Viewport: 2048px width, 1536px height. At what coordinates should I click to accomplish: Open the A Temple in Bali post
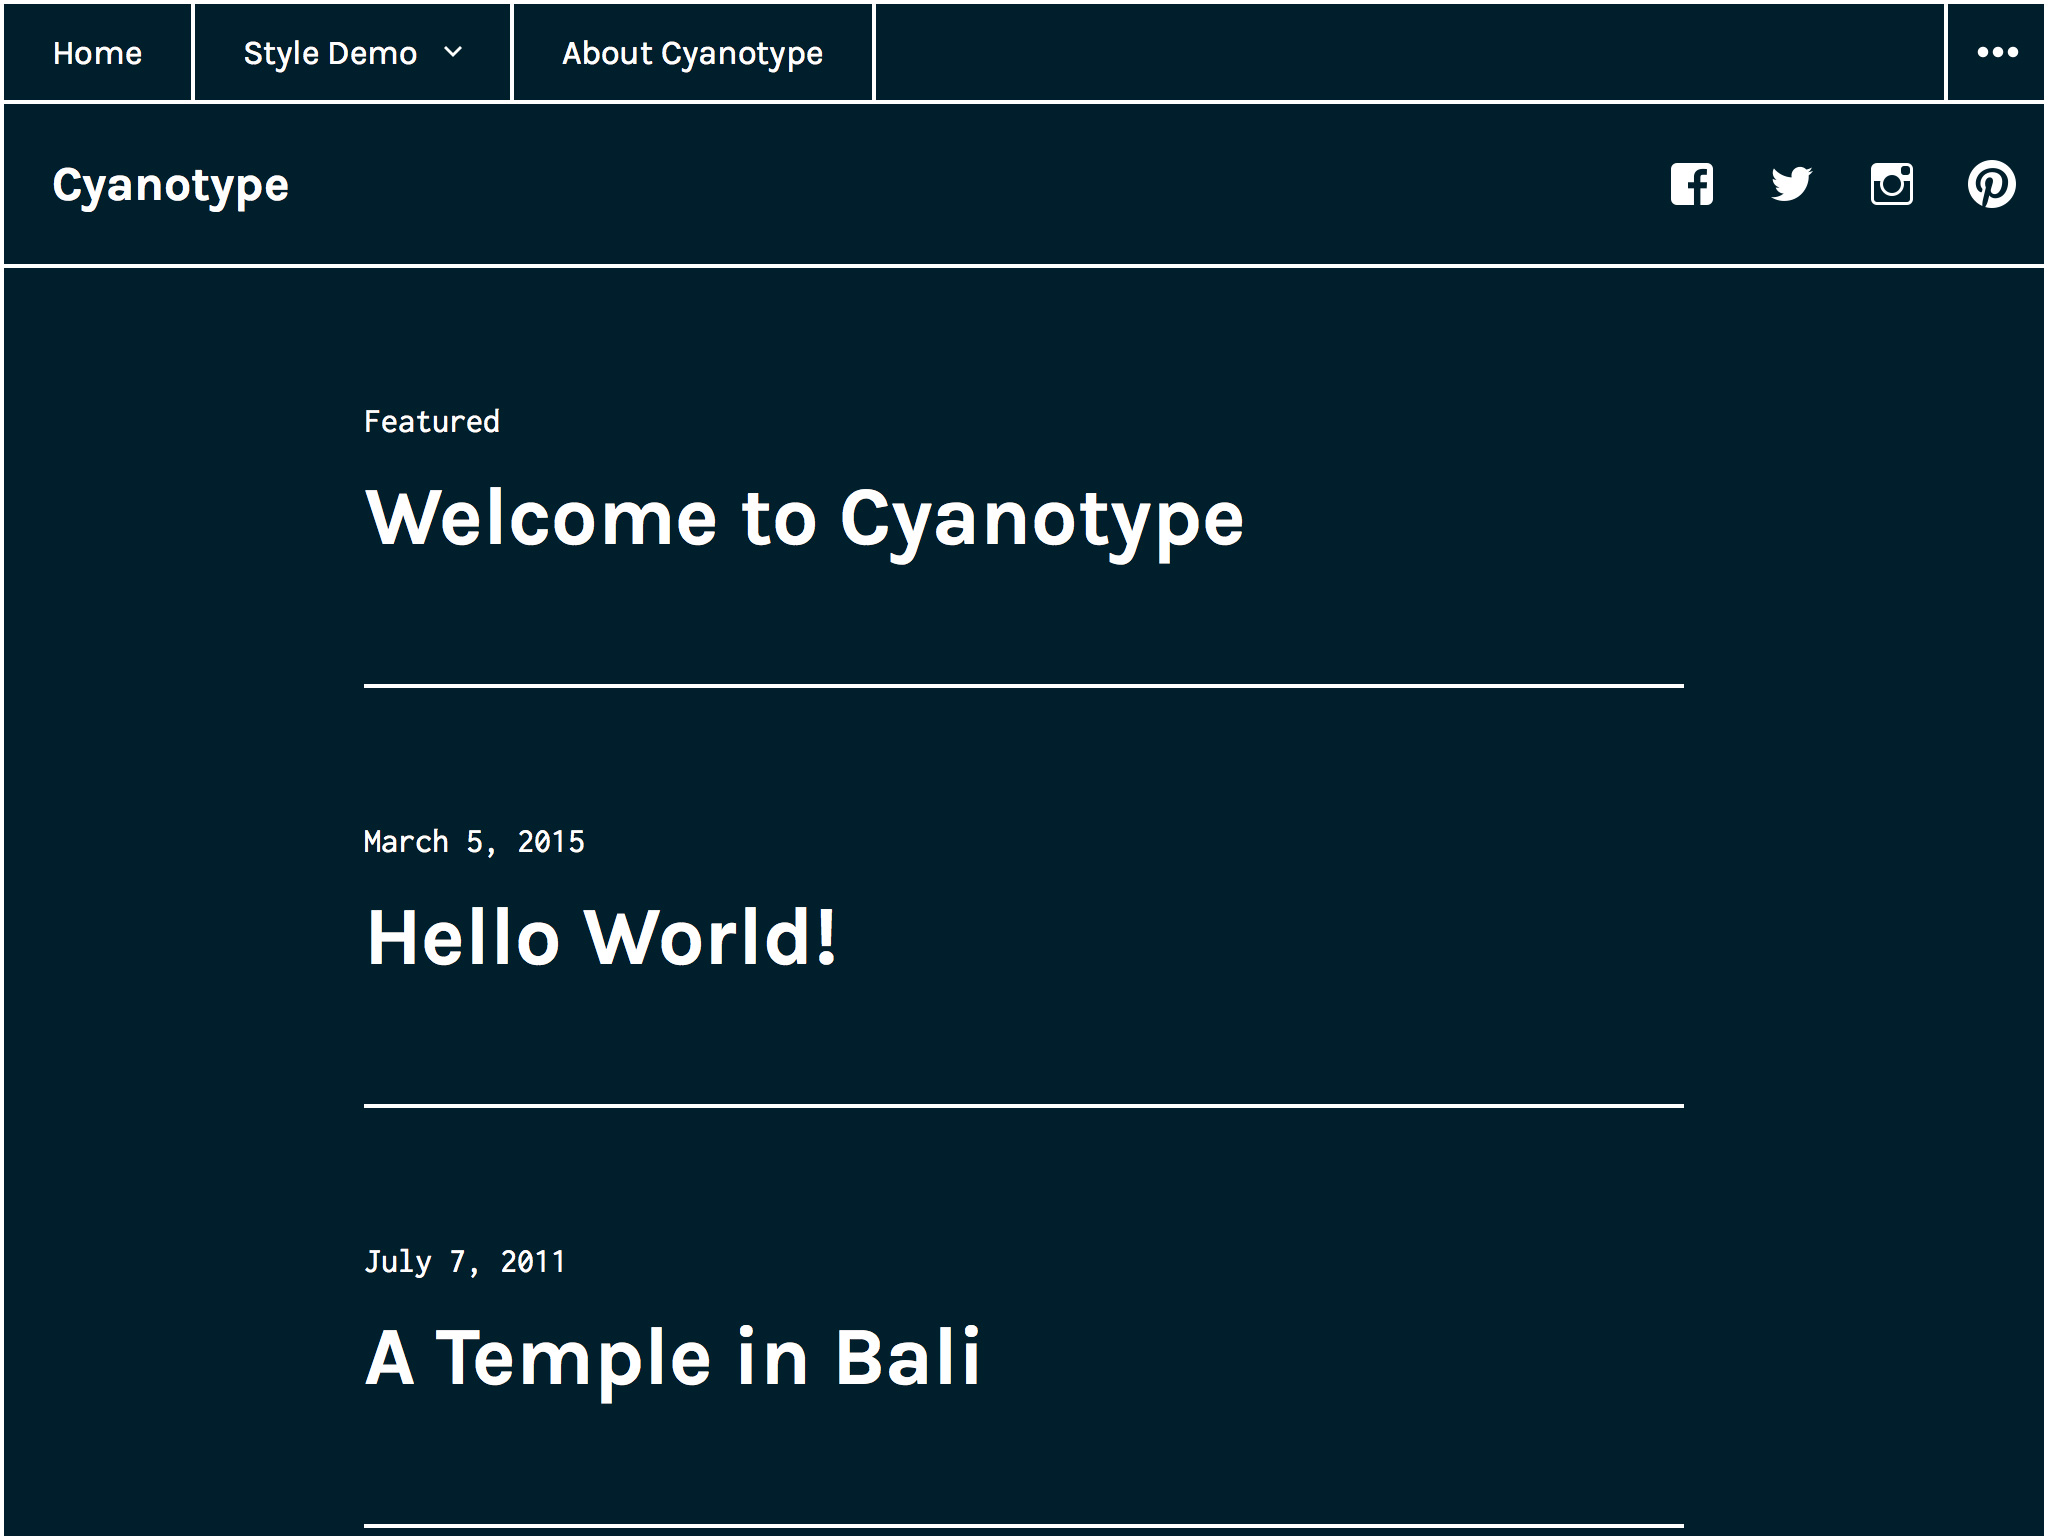(673, 1358)
